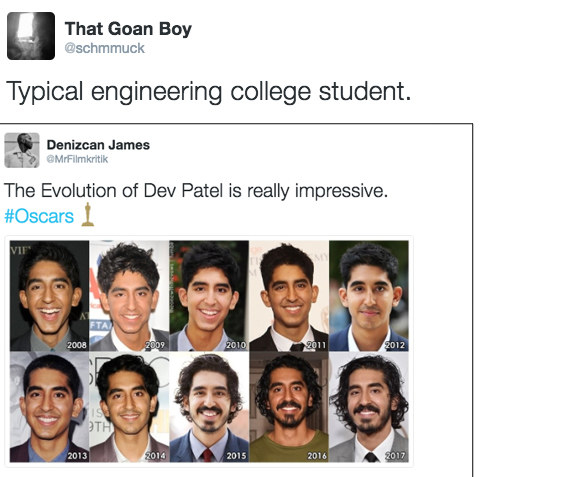Open the 2013 photo in the collage

point(49,407)
